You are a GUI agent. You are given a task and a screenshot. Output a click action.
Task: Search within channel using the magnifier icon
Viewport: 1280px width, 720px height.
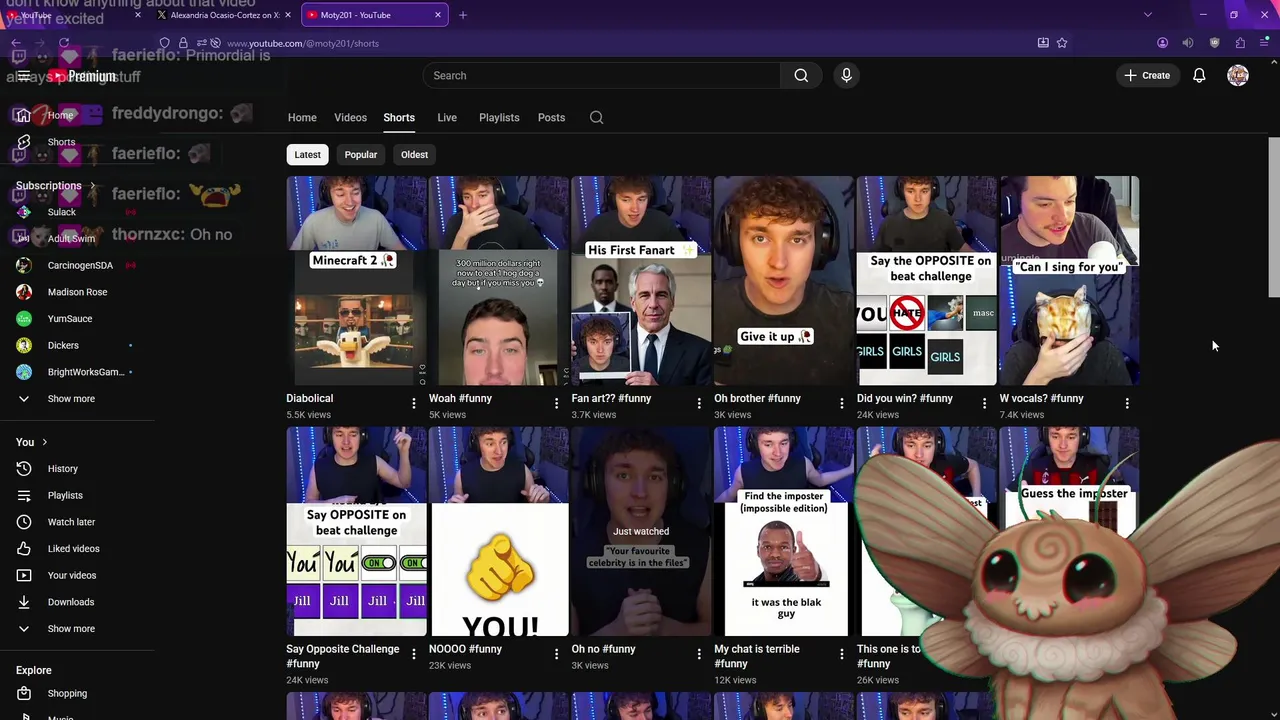click(x=597, y=117)
